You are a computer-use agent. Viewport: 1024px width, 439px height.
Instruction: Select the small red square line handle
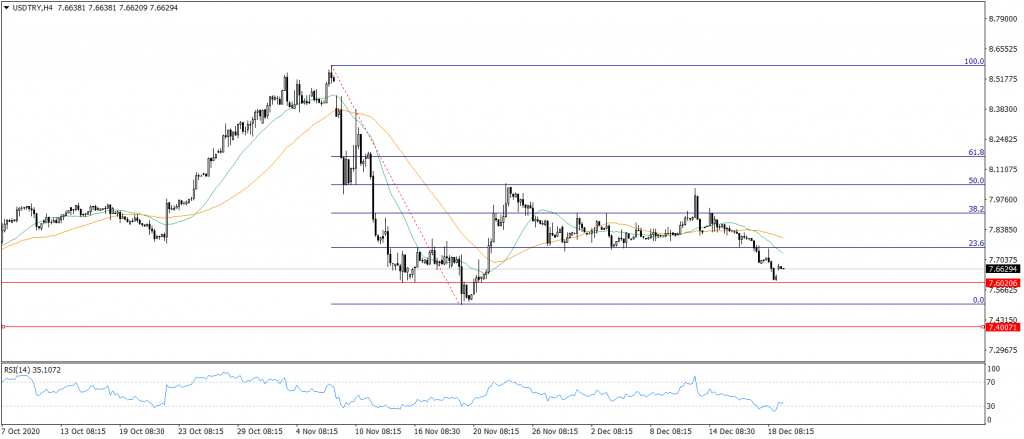pyautogui.click(x=4, y=327)
